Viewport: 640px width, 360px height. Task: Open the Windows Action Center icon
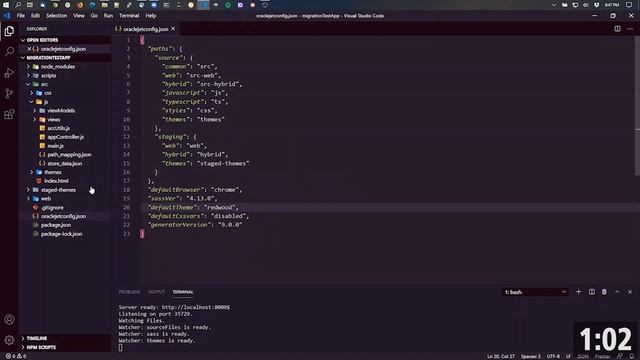click(629, 5)
